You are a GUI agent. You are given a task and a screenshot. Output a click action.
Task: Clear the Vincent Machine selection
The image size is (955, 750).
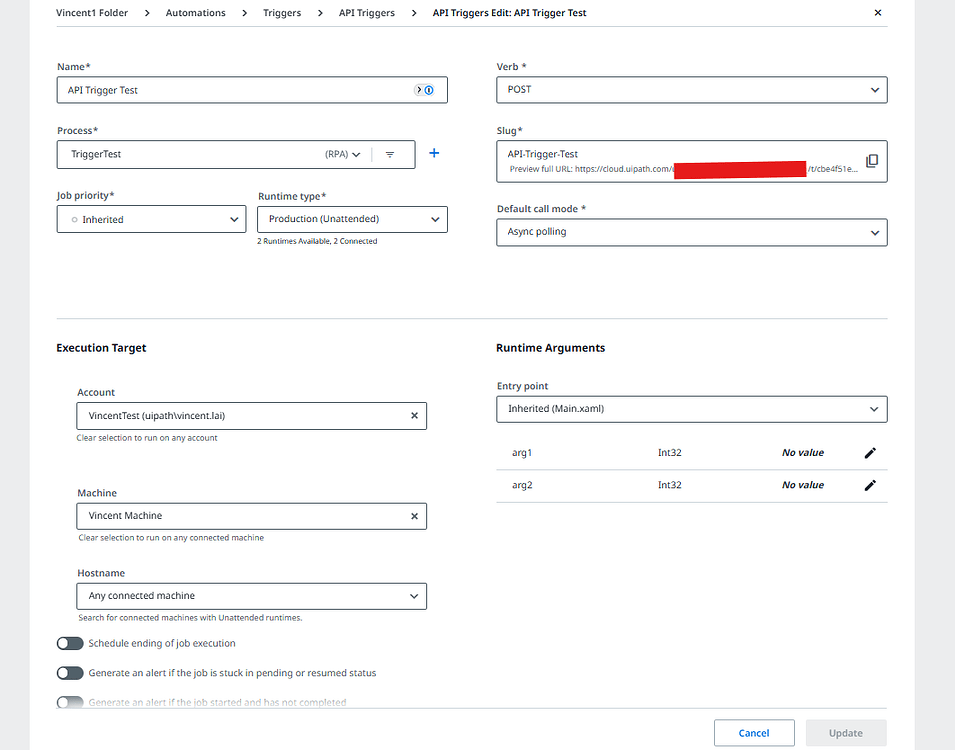tap(414, 516)
